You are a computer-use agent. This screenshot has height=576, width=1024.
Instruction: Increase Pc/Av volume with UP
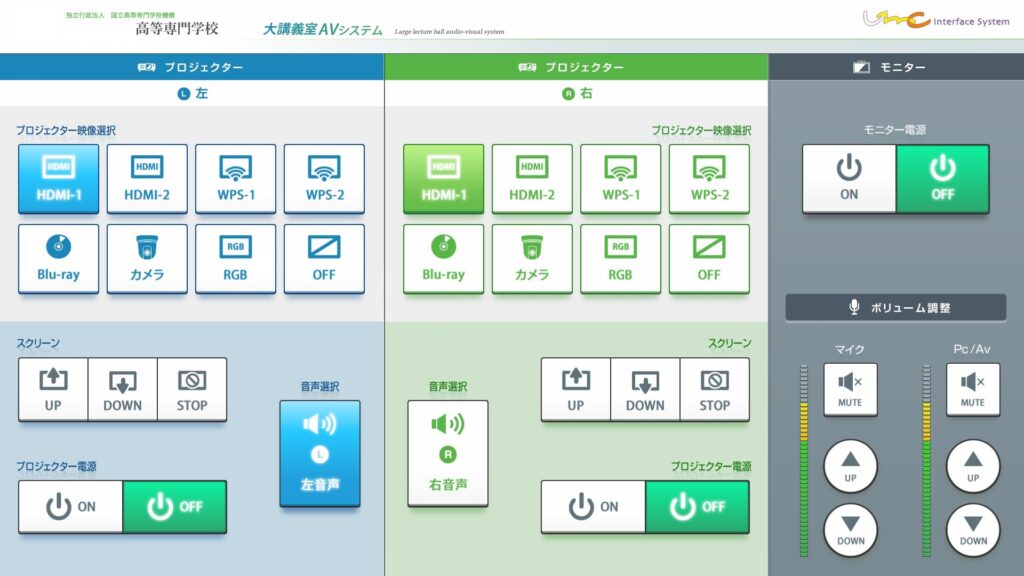973,466
